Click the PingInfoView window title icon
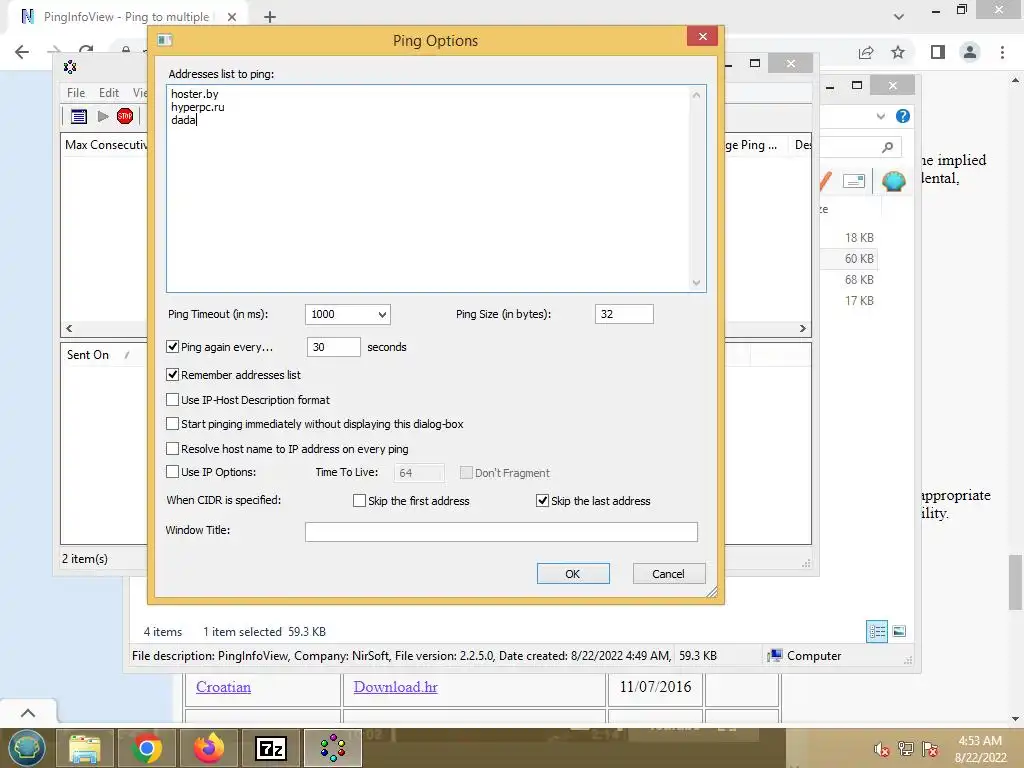The height and width of the screenshot is (768, 1024). coord(70,67)
